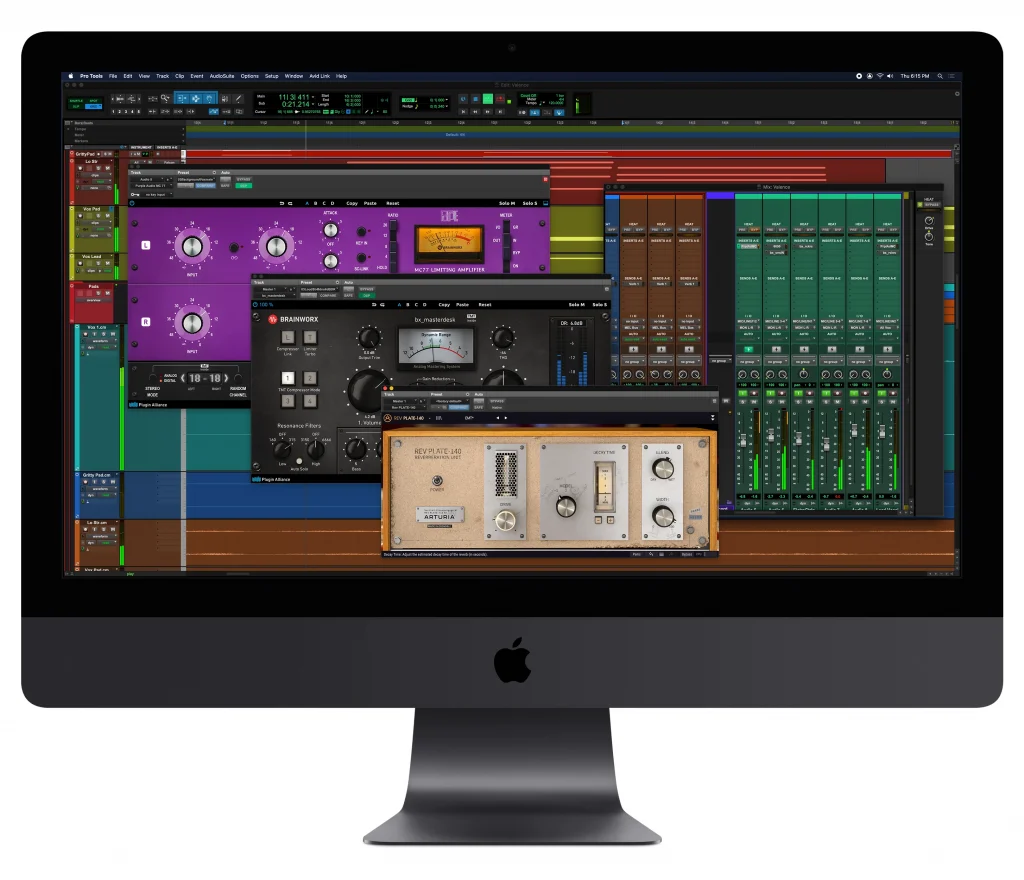
Task: Click Copy in MC77 plugin toolbar
Action: [352, 203]
